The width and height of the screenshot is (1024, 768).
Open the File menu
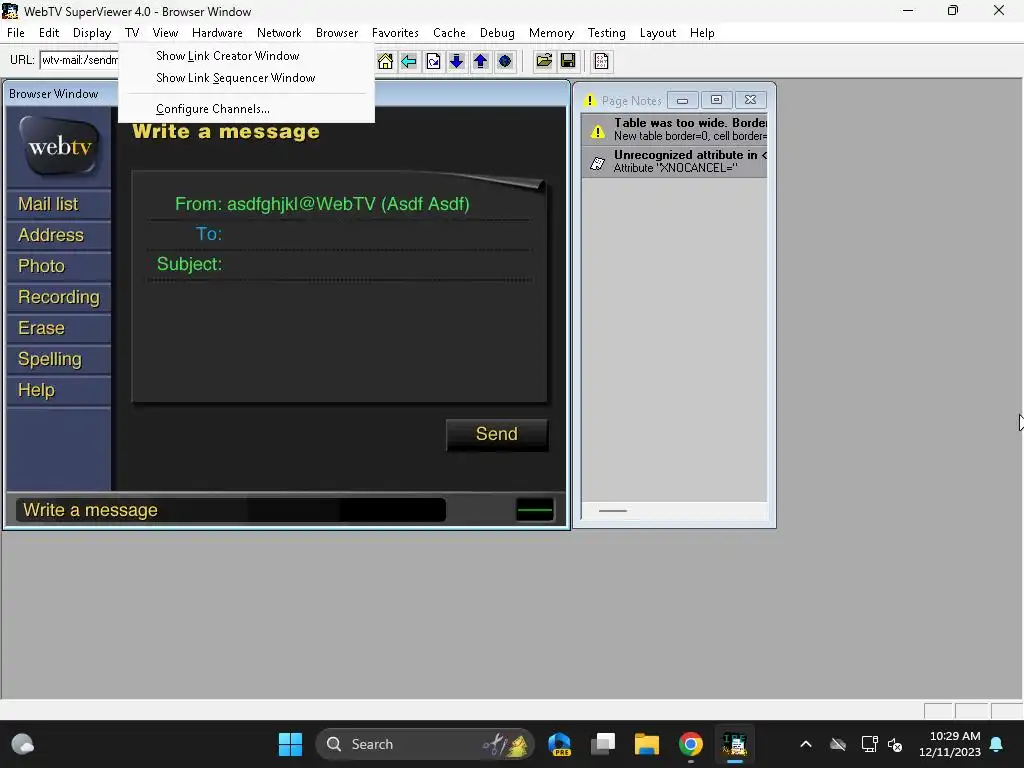point(16,33)
